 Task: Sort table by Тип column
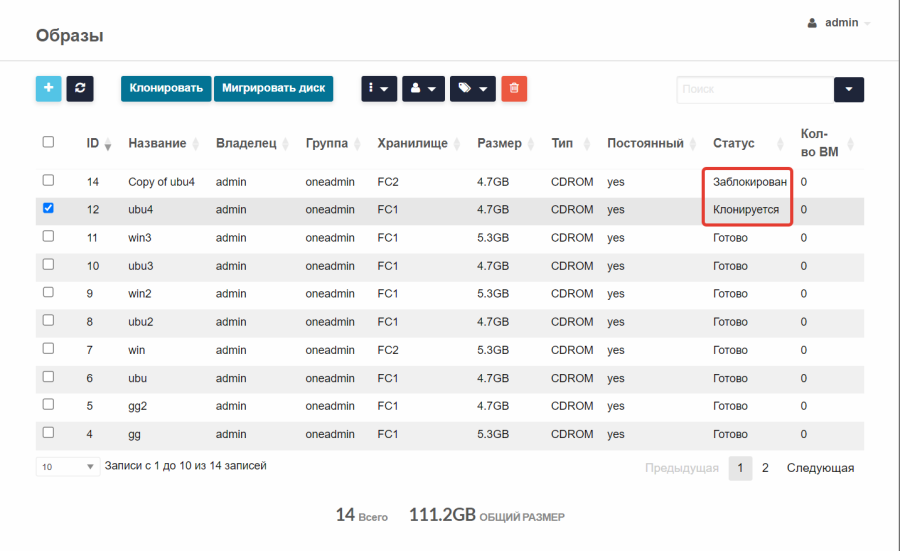coord(570,143)
